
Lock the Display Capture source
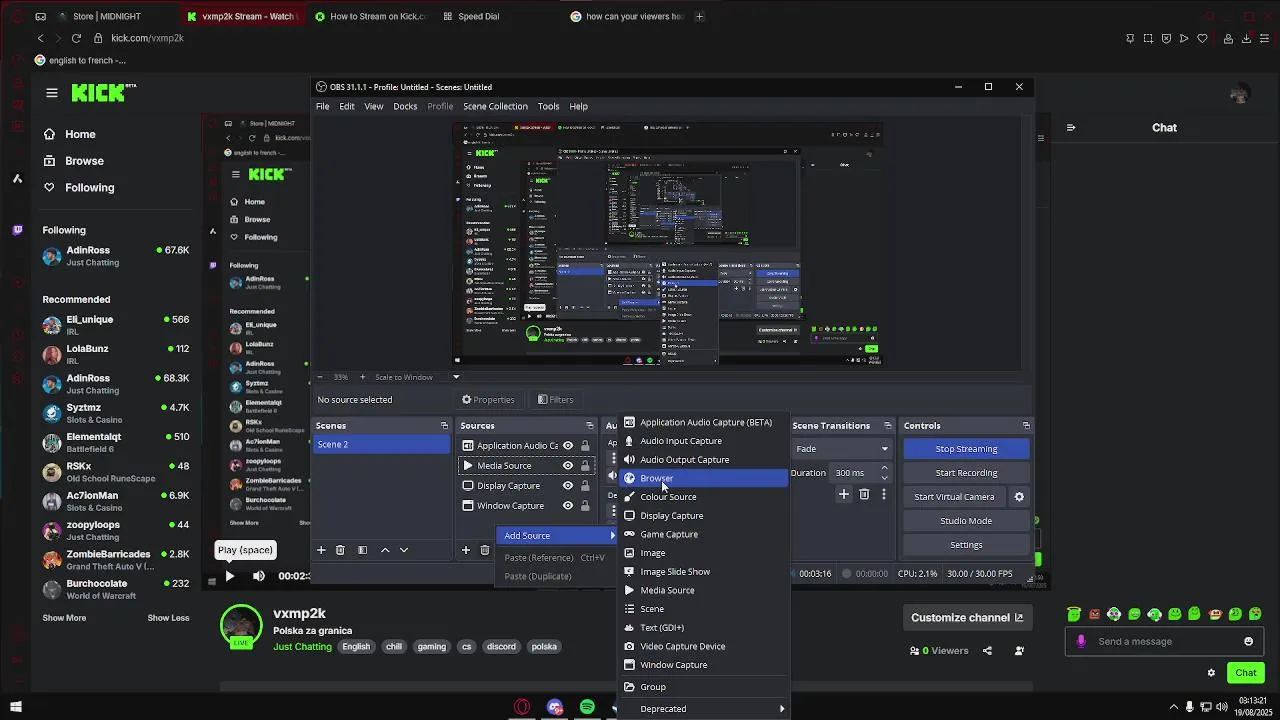click(585, 486)
